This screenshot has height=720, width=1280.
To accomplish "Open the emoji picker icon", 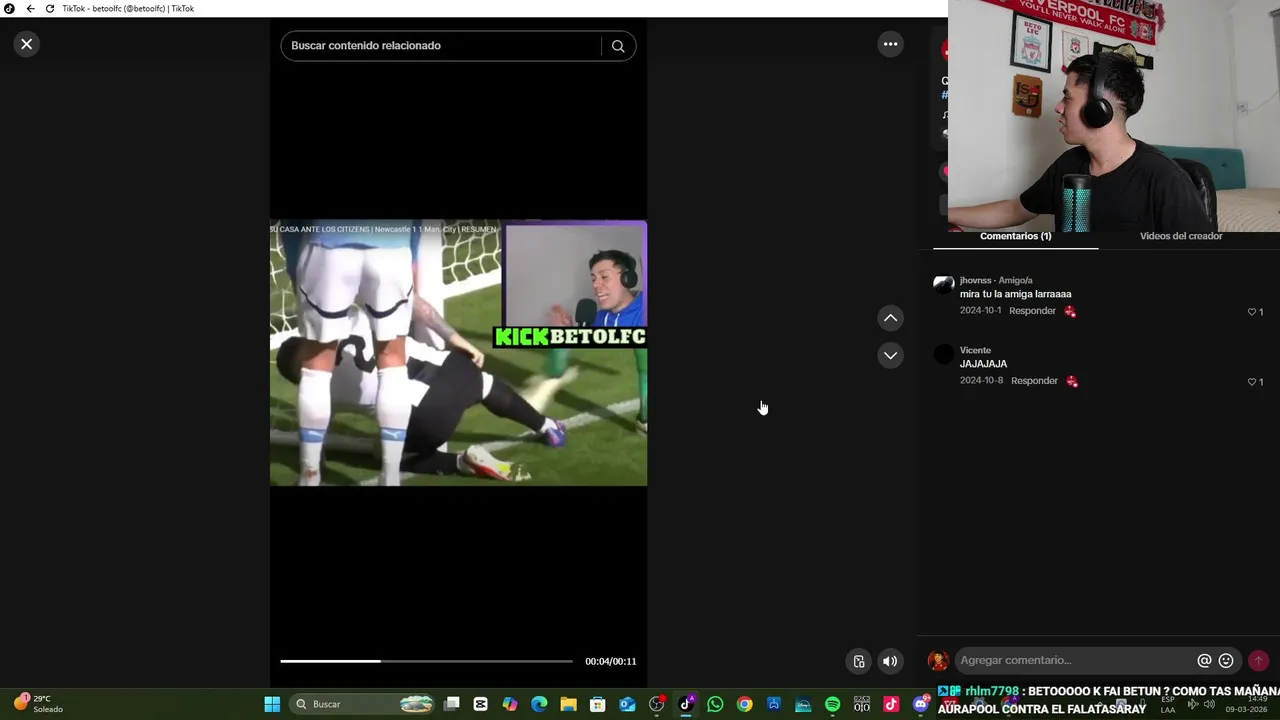I will tap(1226, 661).
